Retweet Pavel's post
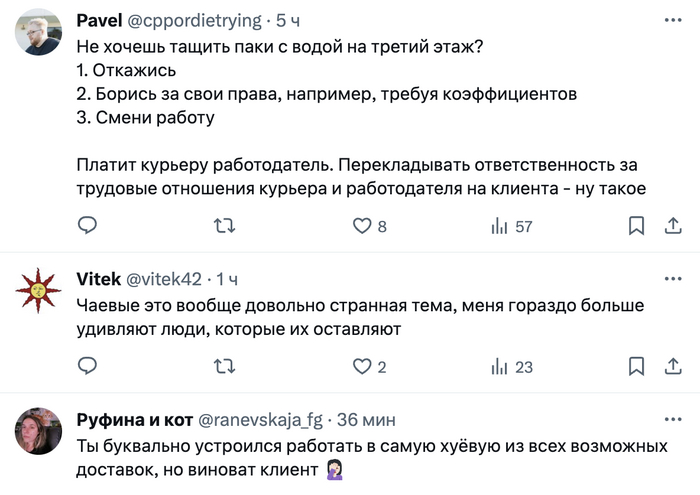Viewport: 700px width, 495px height. click(225, 227)
